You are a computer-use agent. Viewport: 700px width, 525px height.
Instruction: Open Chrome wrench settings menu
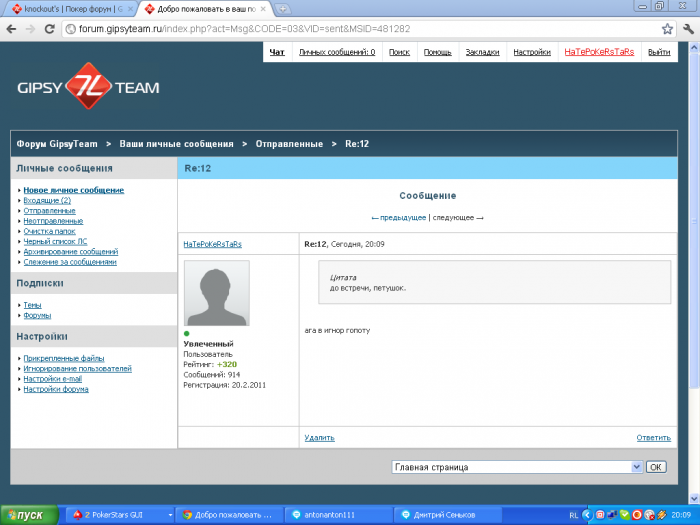(688, 29)
